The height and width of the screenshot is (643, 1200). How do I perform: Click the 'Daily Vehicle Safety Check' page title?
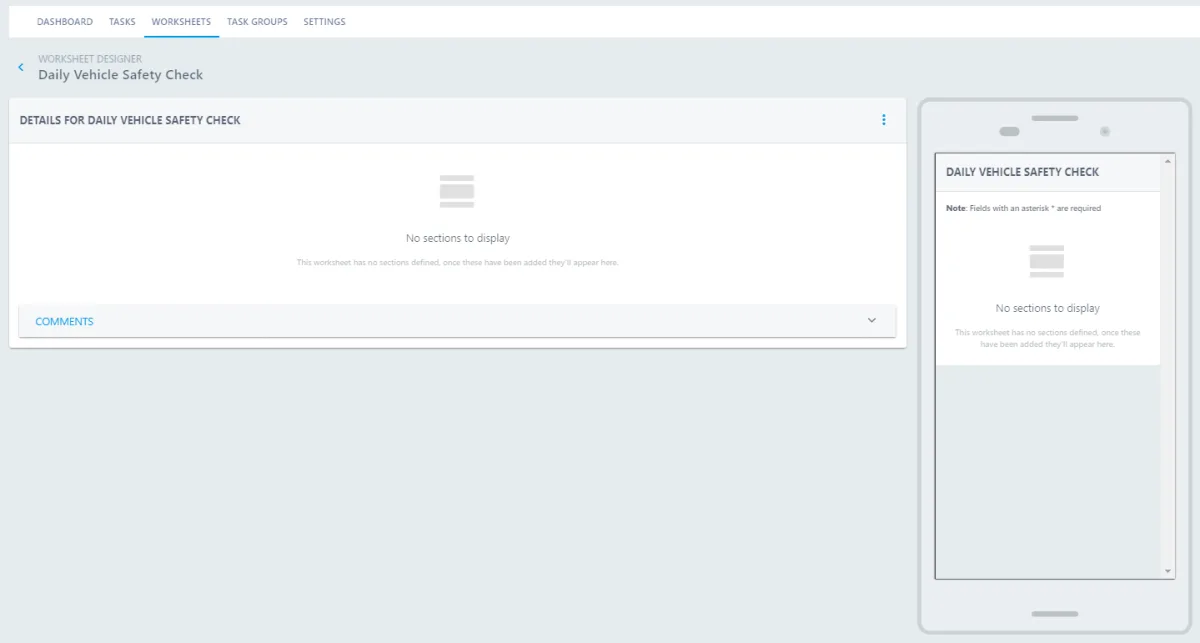coord(120,75)
